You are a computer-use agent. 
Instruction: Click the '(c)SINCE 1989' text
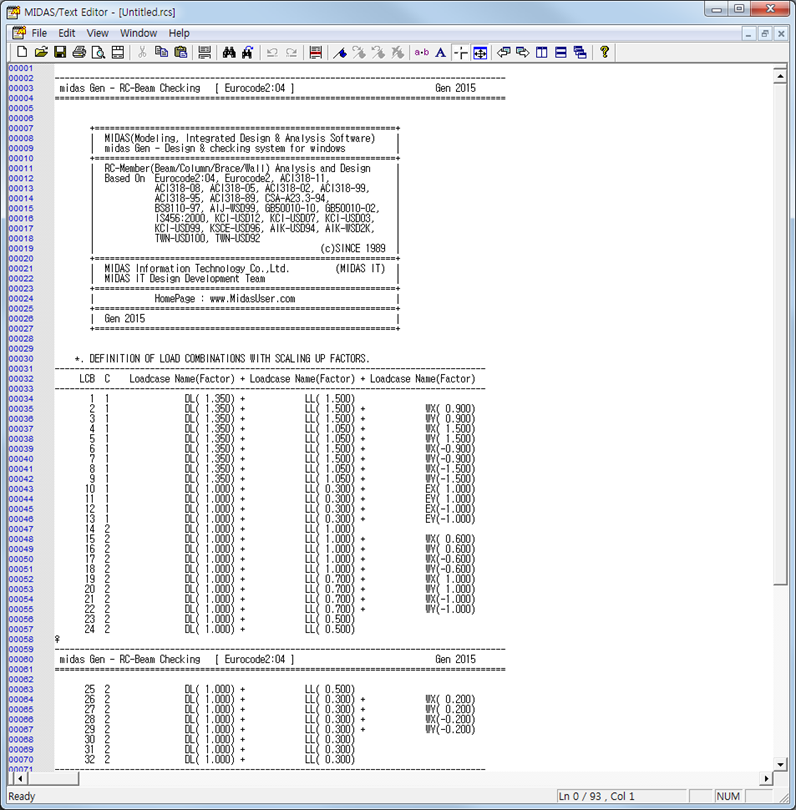353,248
